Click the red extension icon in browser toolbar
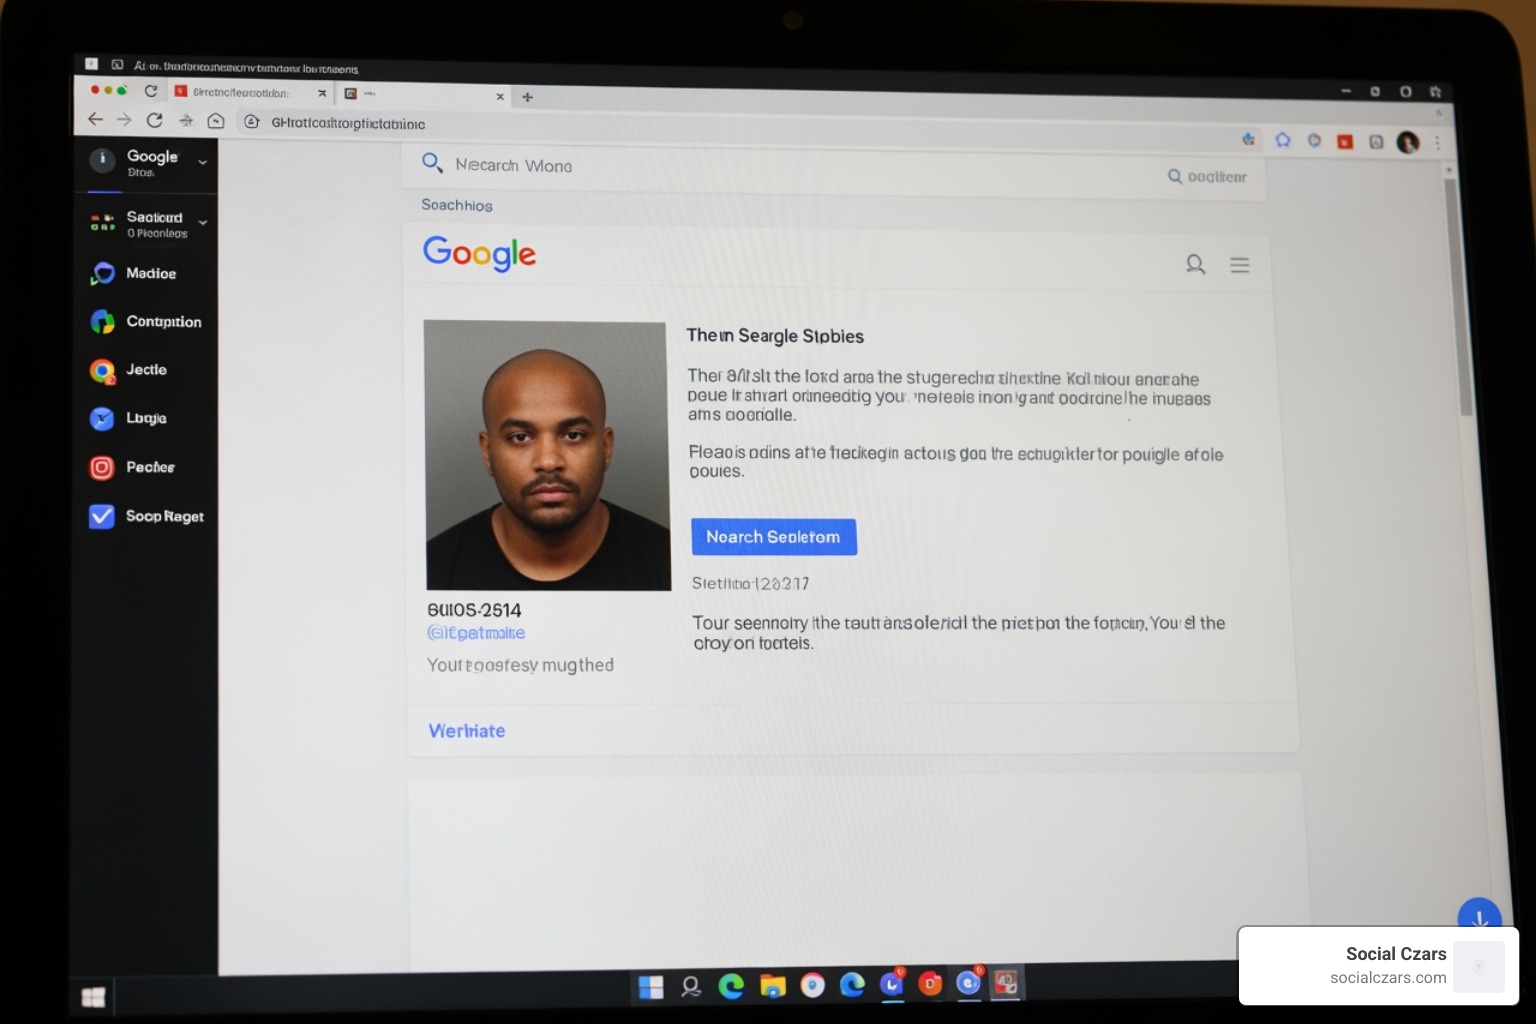Viewport: 1536px width, 1024px height. pos(1344,141)
